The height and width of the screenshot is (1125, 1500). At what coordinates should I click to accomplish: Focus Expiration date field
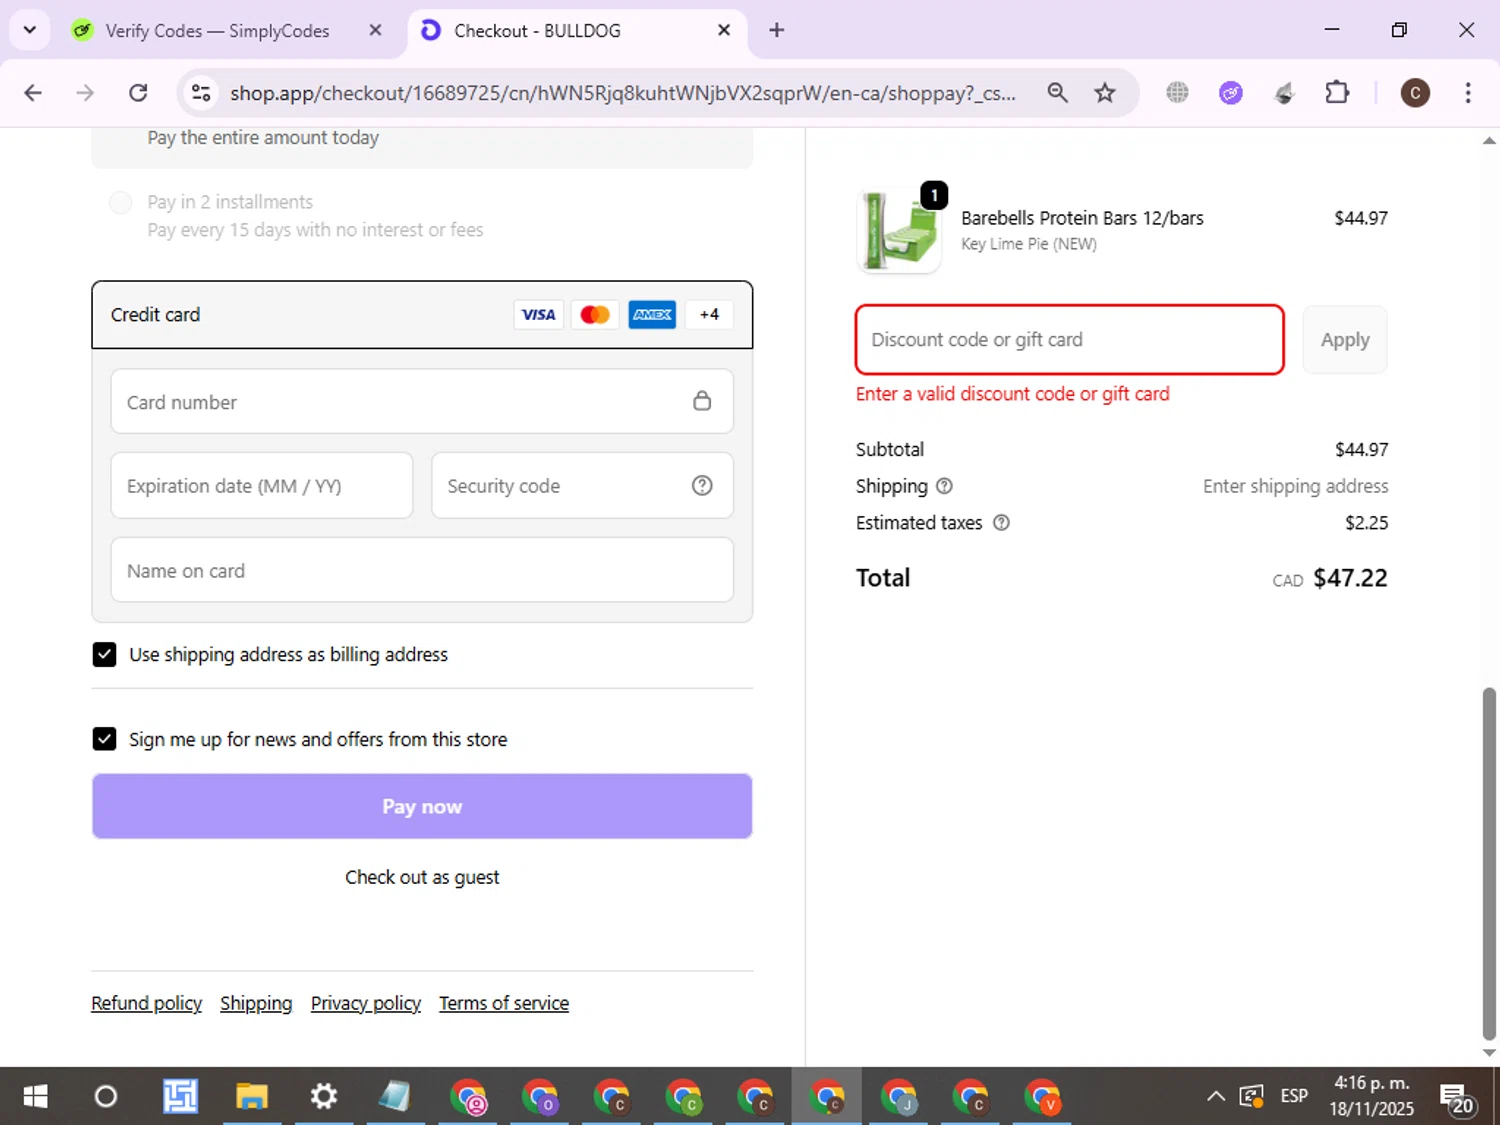pyautogui.click(x=262, y=486)
